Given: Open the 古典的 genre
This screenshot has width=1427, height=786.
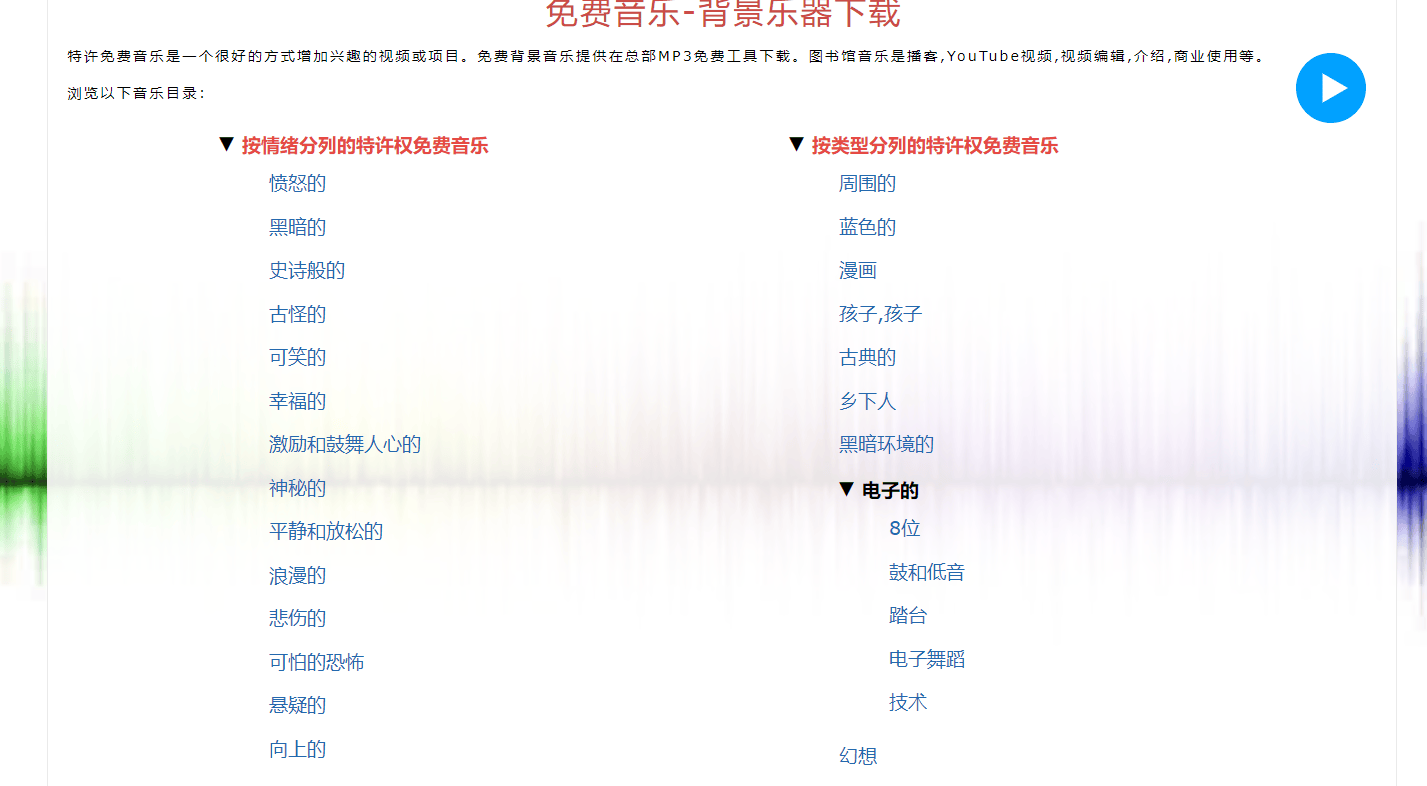Looking at the screenshot, I should point(867,358).
